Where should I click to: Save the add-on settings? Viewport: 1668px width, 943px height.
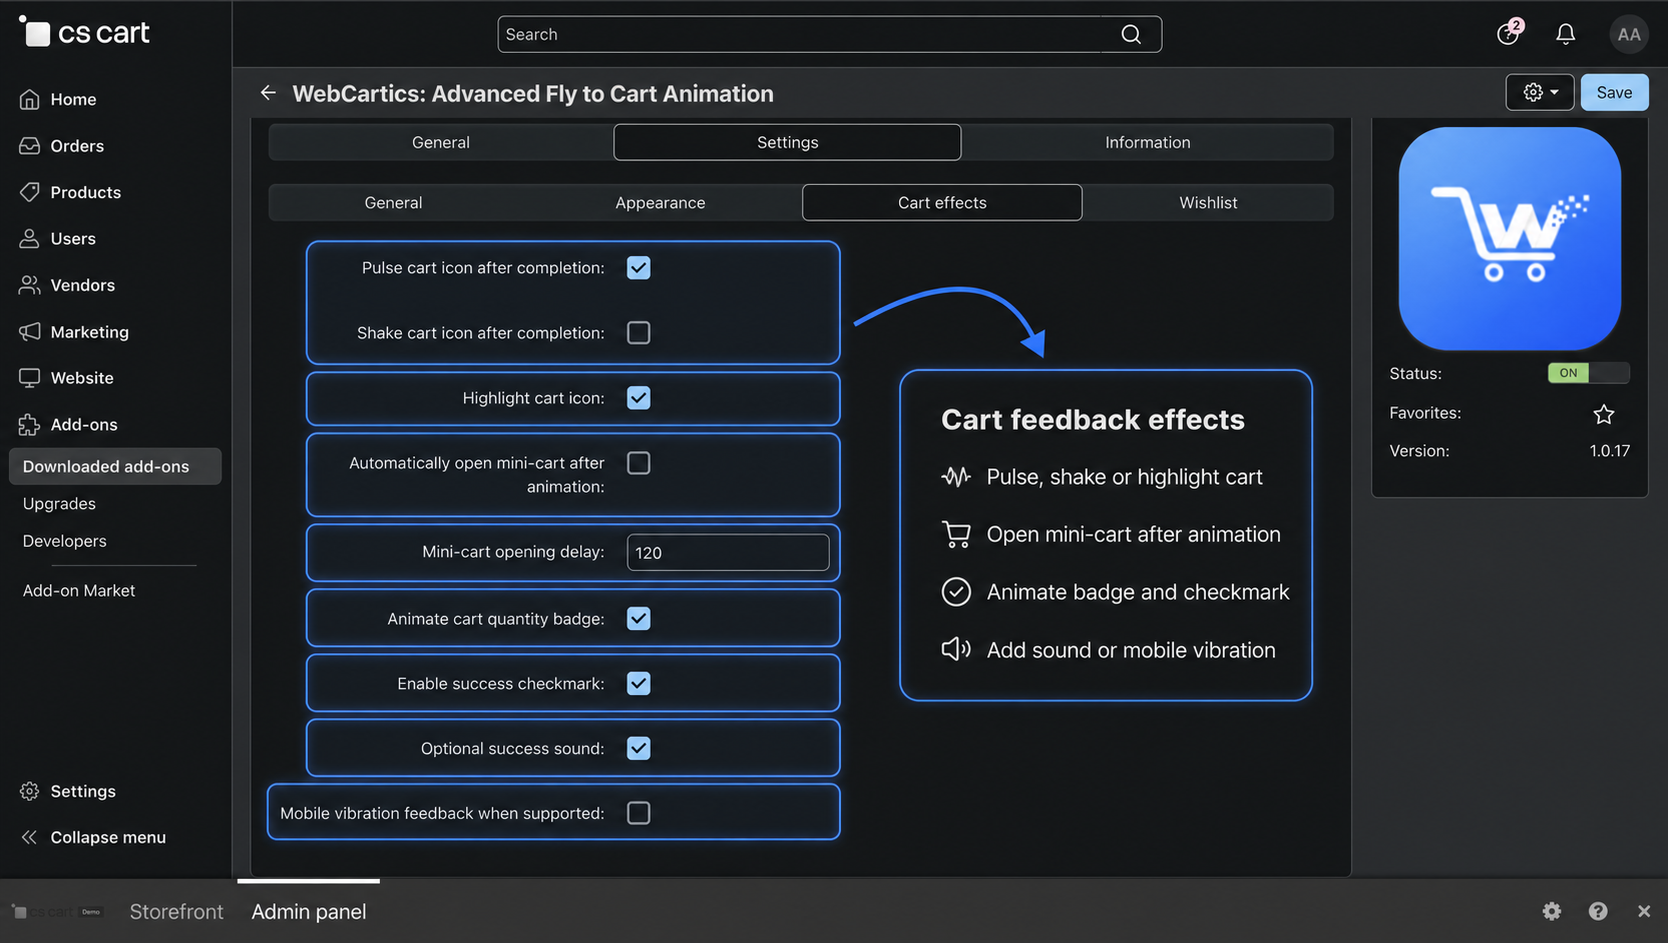click(1614, 92)
